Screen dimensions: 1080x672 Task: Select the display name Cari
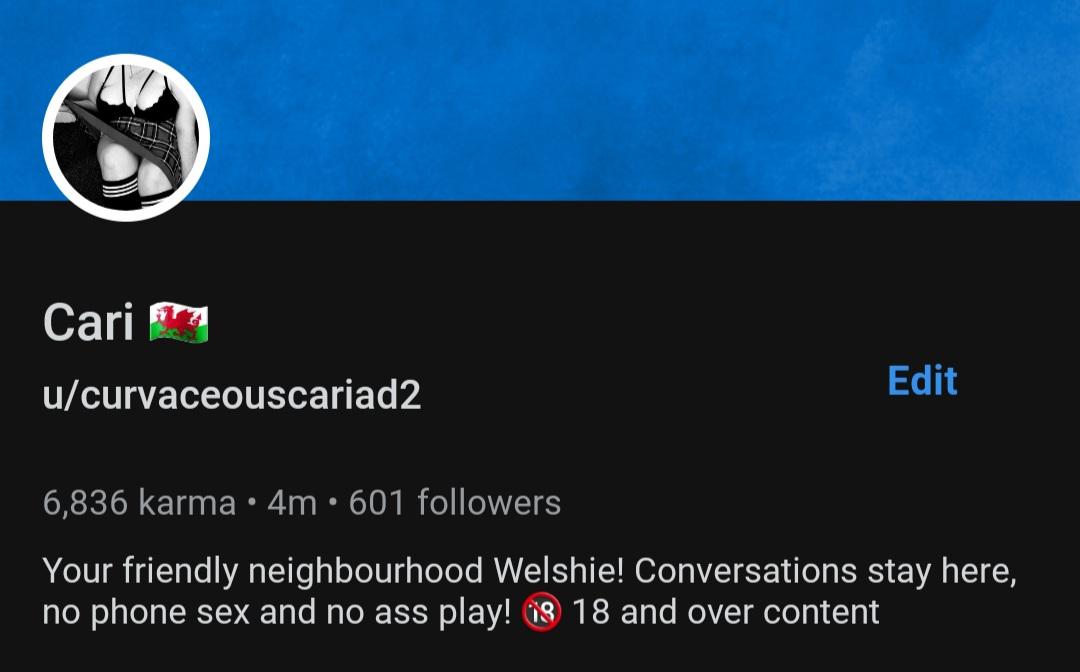[x=88, y=322]
